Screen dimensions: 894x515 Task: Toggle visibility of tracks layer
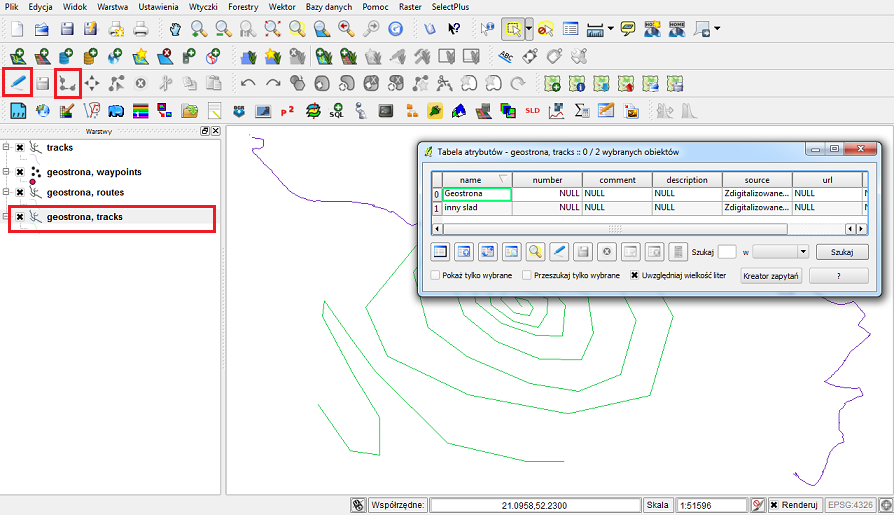[20, 148]
